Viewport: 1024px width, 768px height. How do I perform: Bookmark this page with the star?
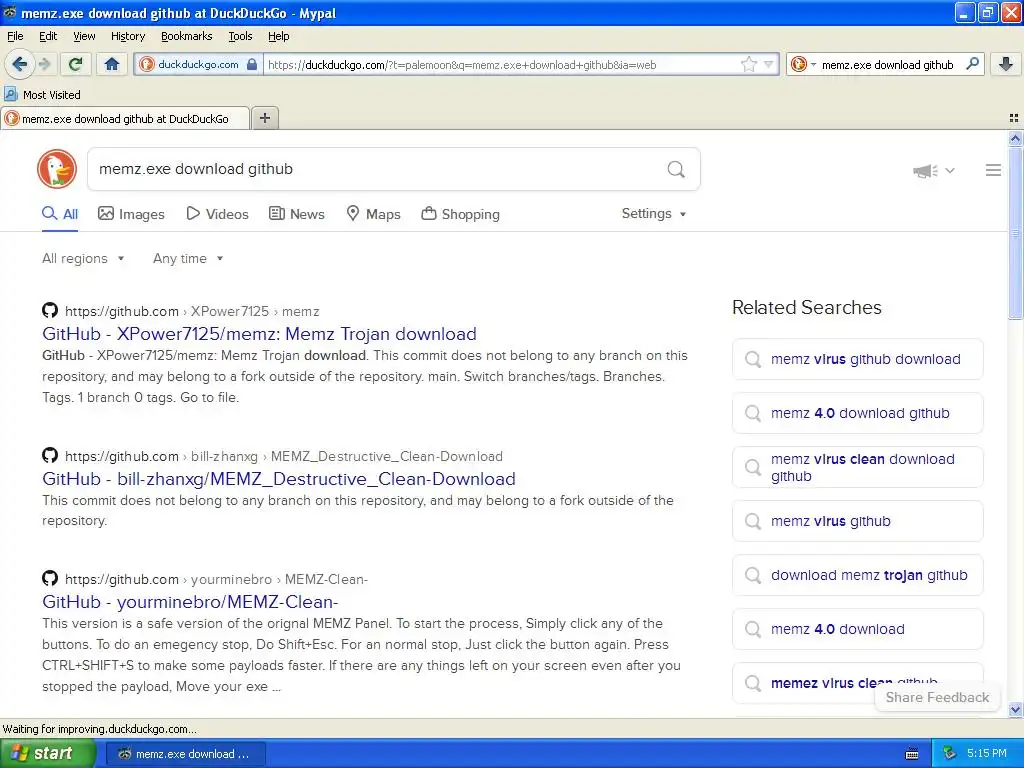(748, 64)
